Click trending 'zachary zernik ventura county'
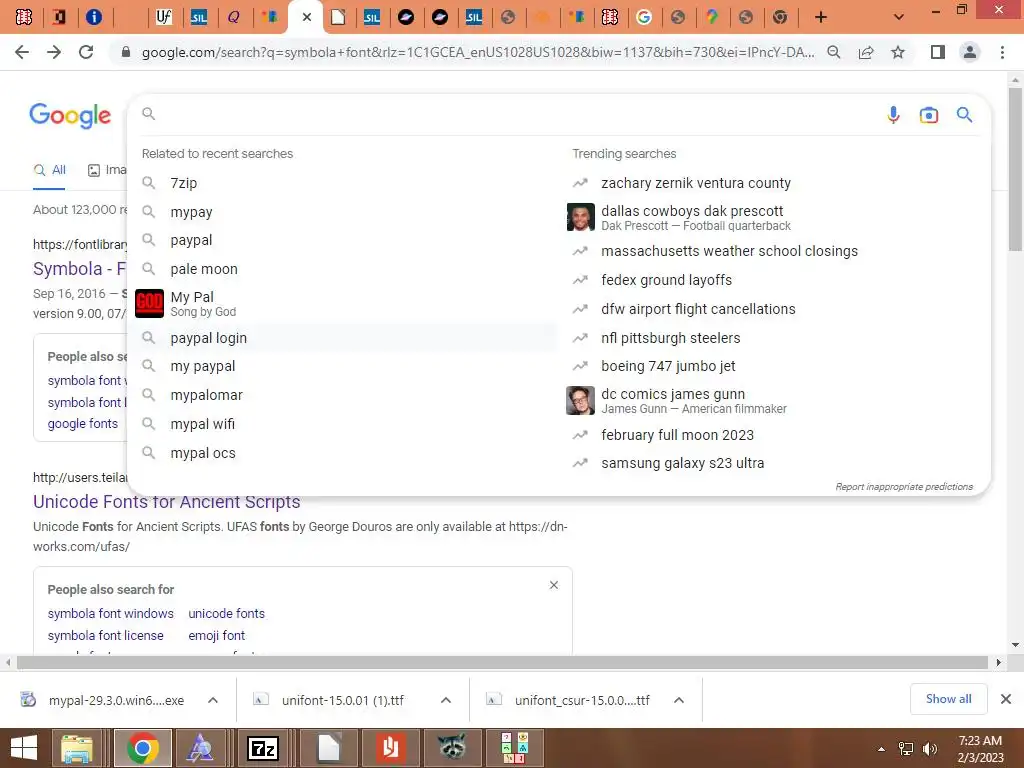The width and height of the screenshot is (1024, 768). pos(696,184)
